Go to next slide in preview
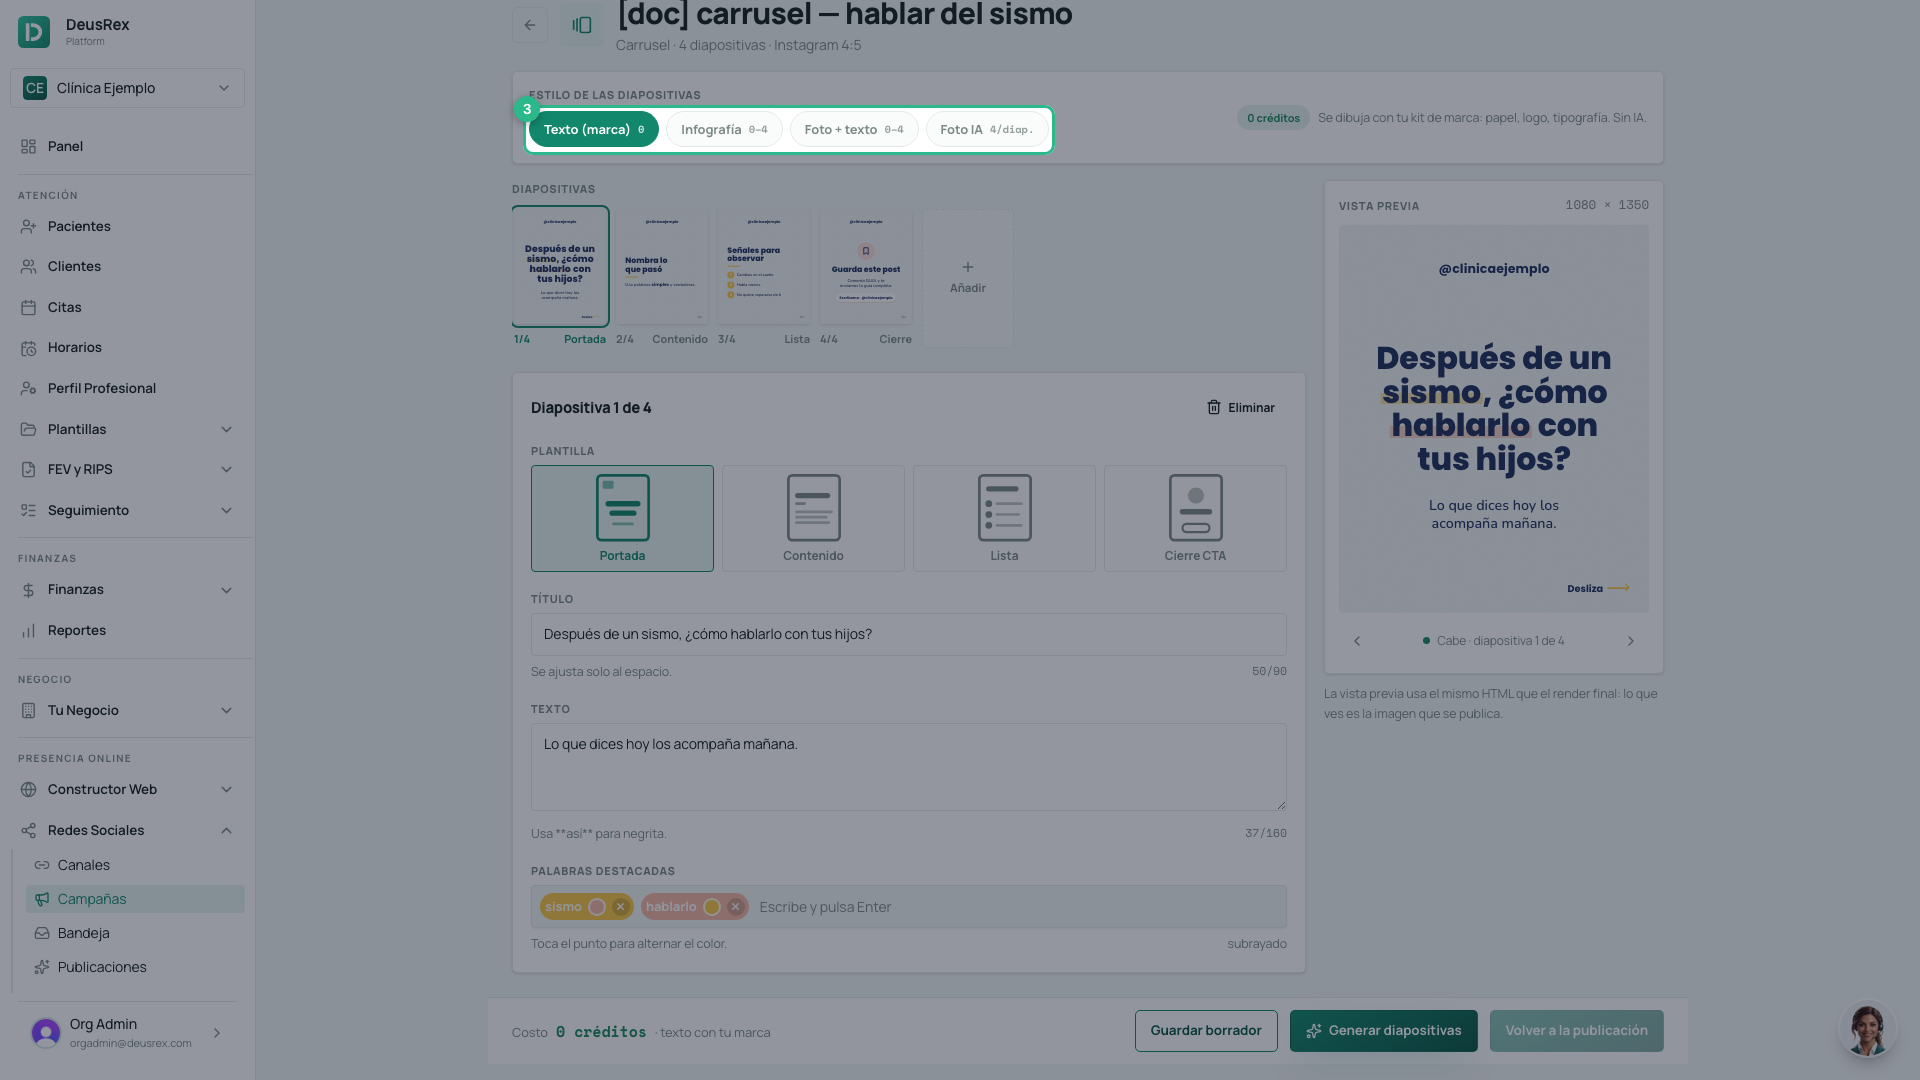 click(1630, 641)
